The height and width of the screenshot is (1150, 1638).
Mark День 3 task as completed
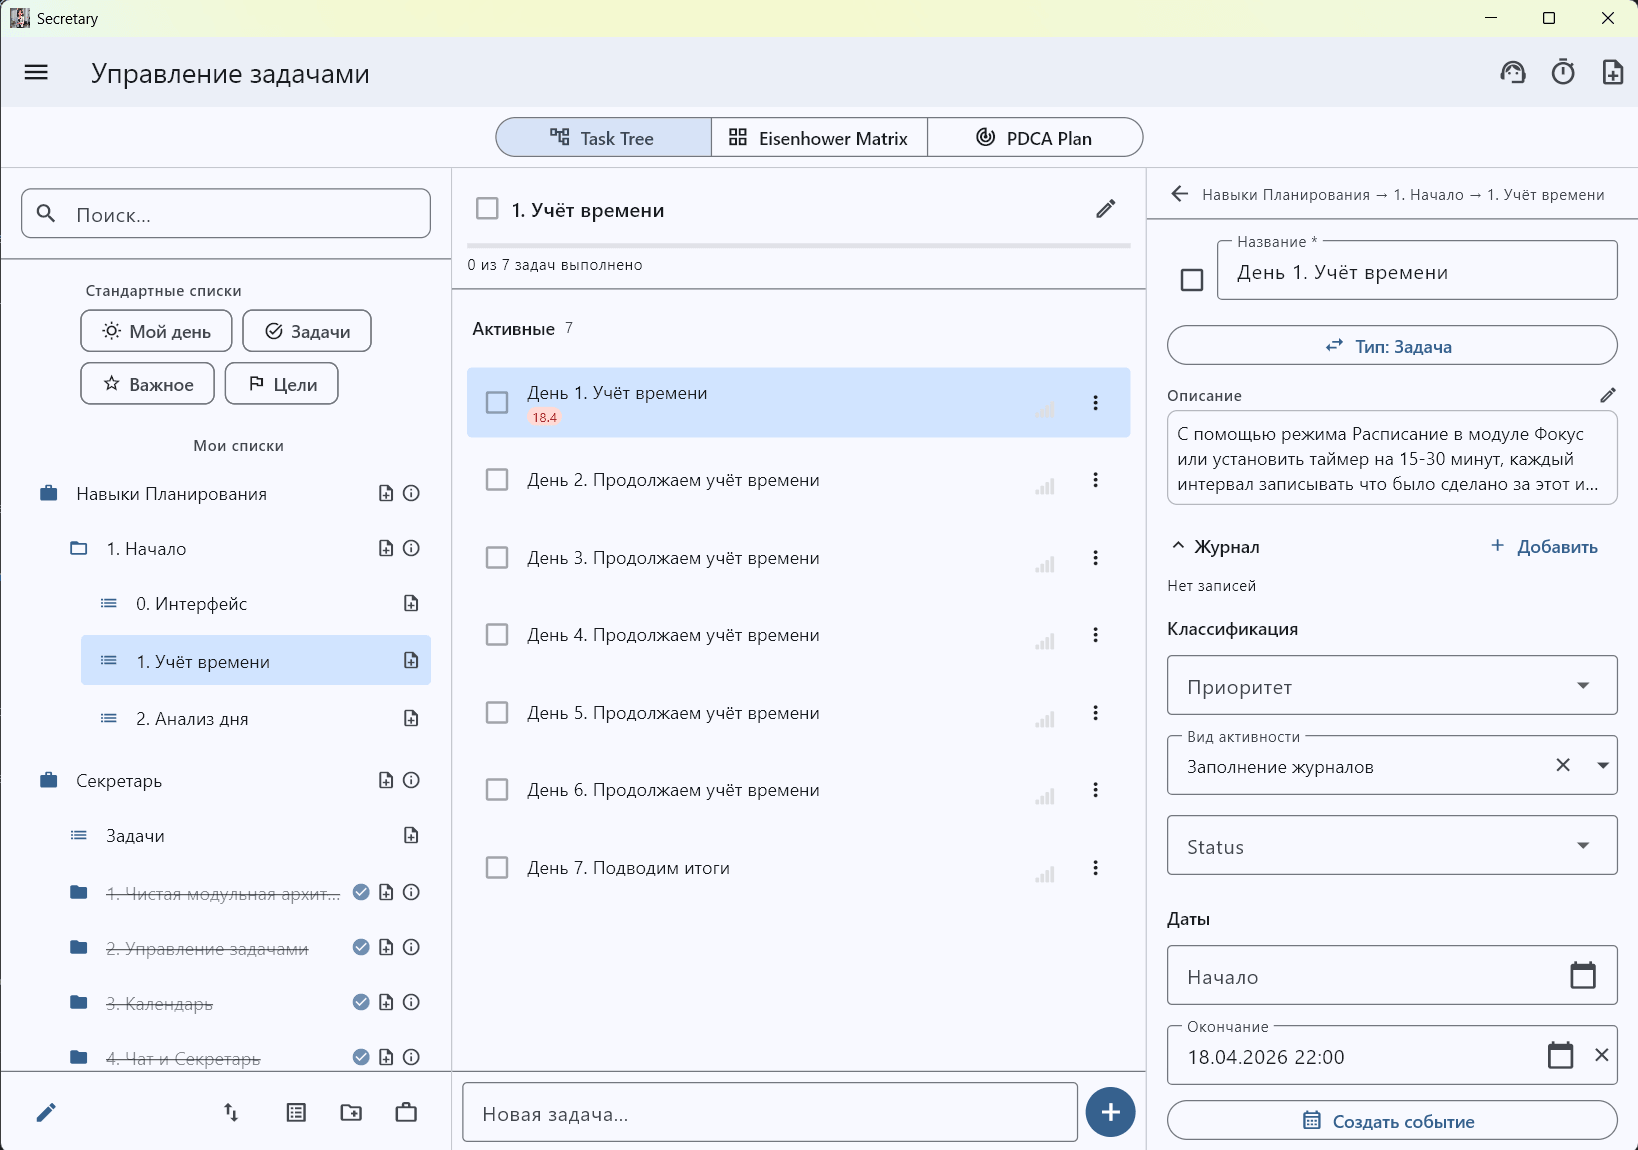click(x=497, y=558)
